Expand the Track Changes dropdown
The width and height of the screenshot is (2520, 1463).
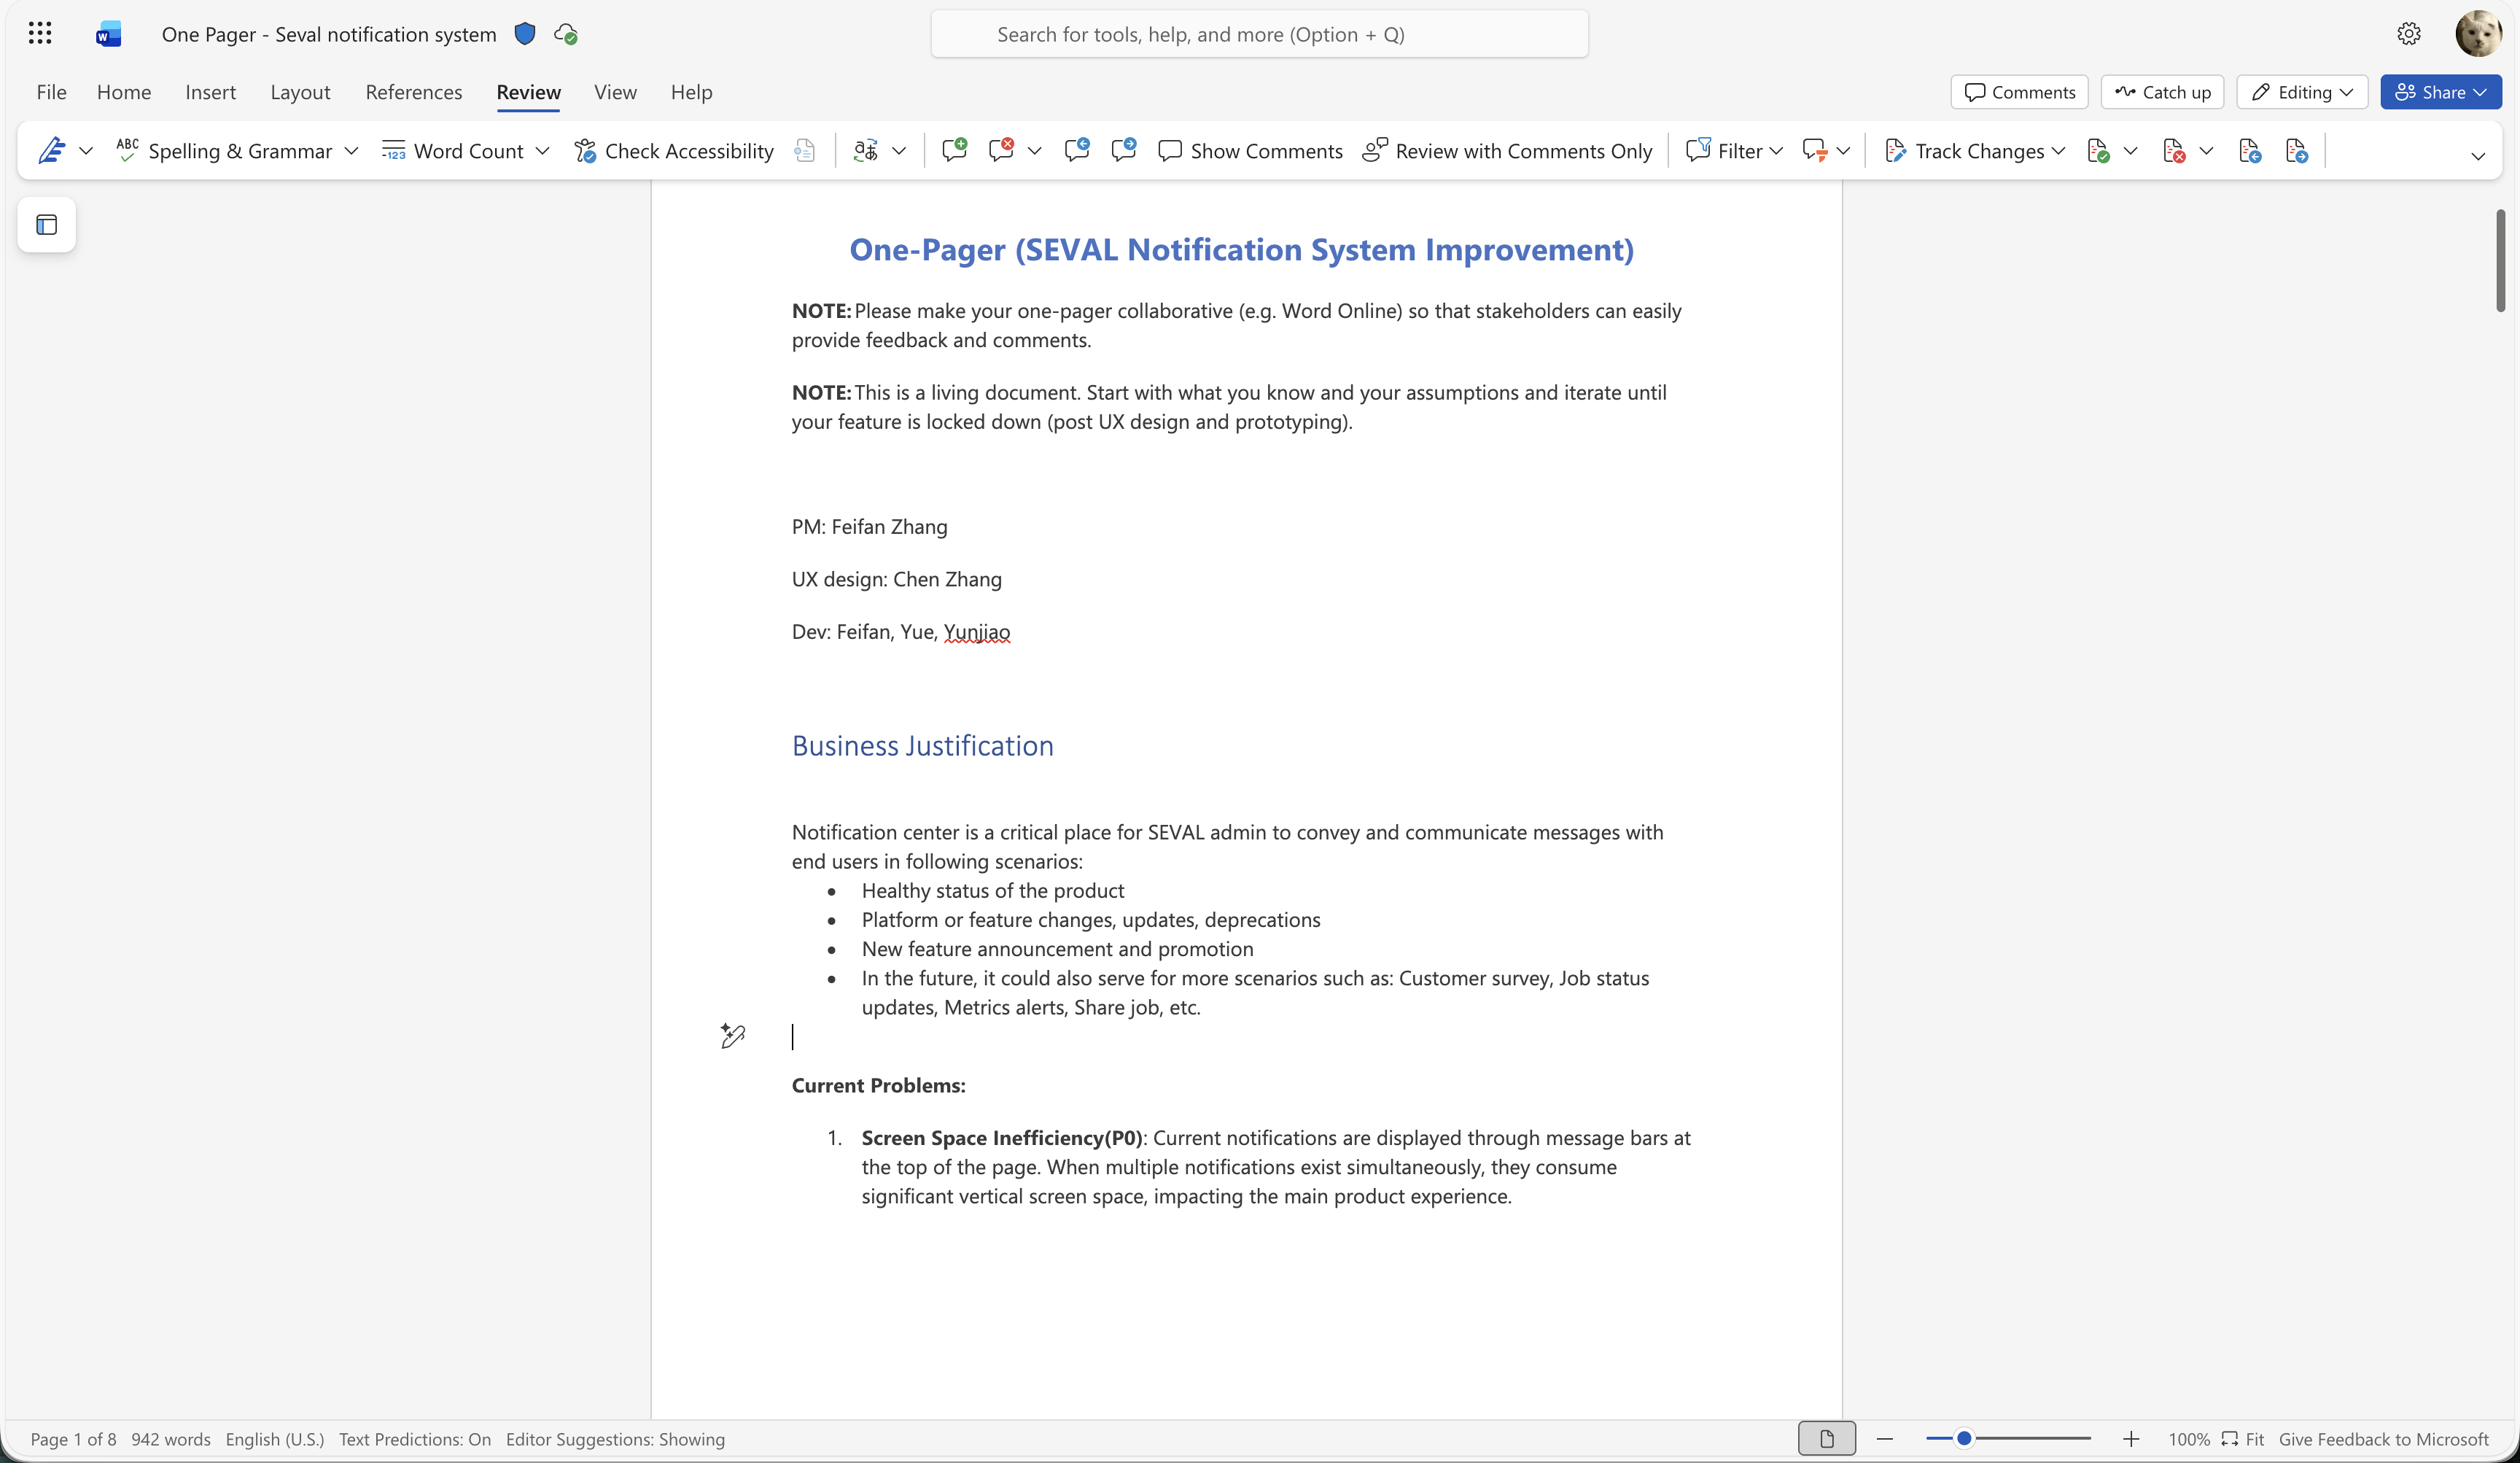click(x=2058, y=151)
